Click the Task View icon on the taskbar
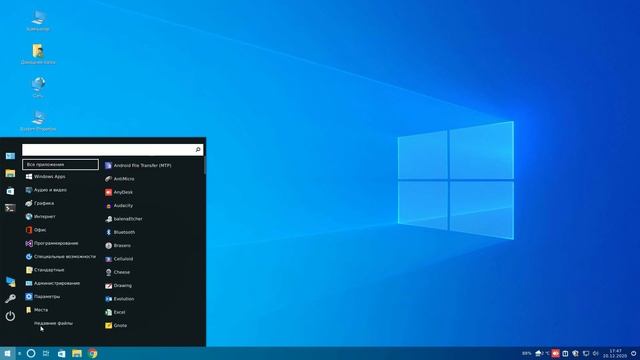Viewport: 640px width, 360px height. click(46, 353)
